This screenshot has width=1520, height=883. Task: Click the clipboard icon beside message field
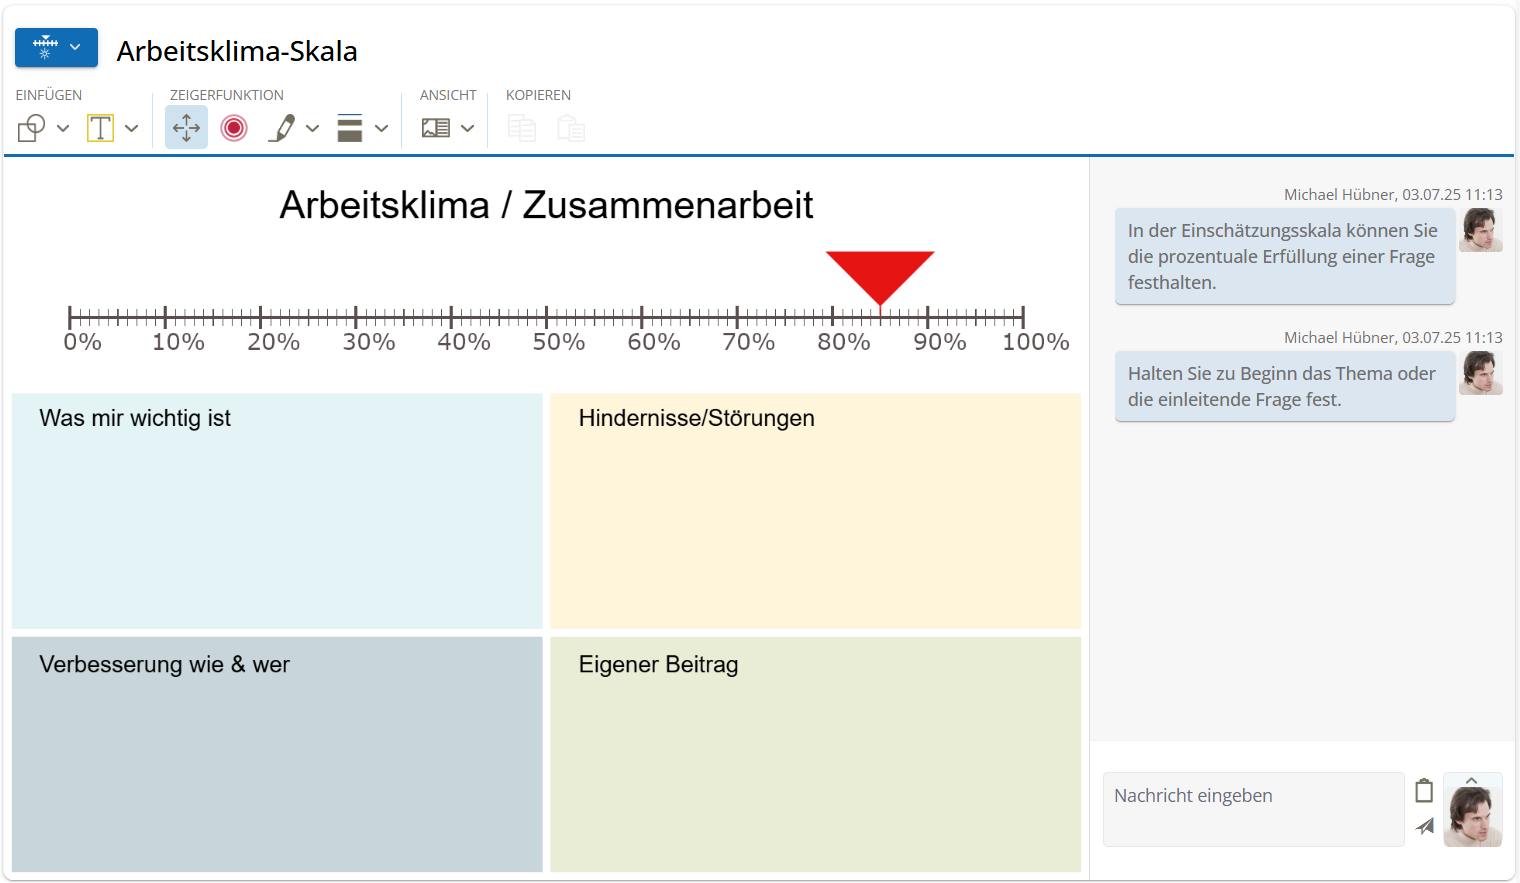(1425, 791)
